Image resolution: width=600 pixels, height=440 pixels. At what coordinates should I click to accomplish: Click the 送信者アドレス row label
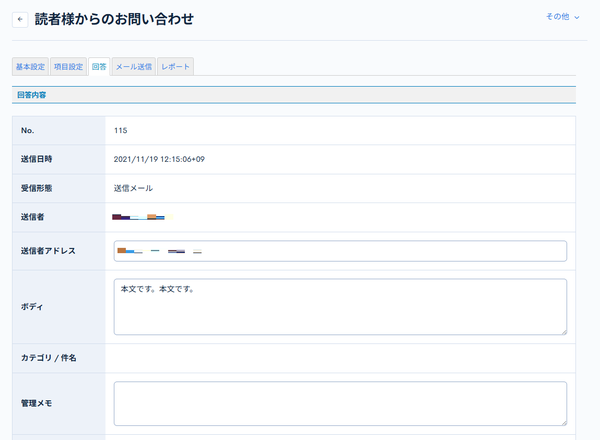[48, 251]
